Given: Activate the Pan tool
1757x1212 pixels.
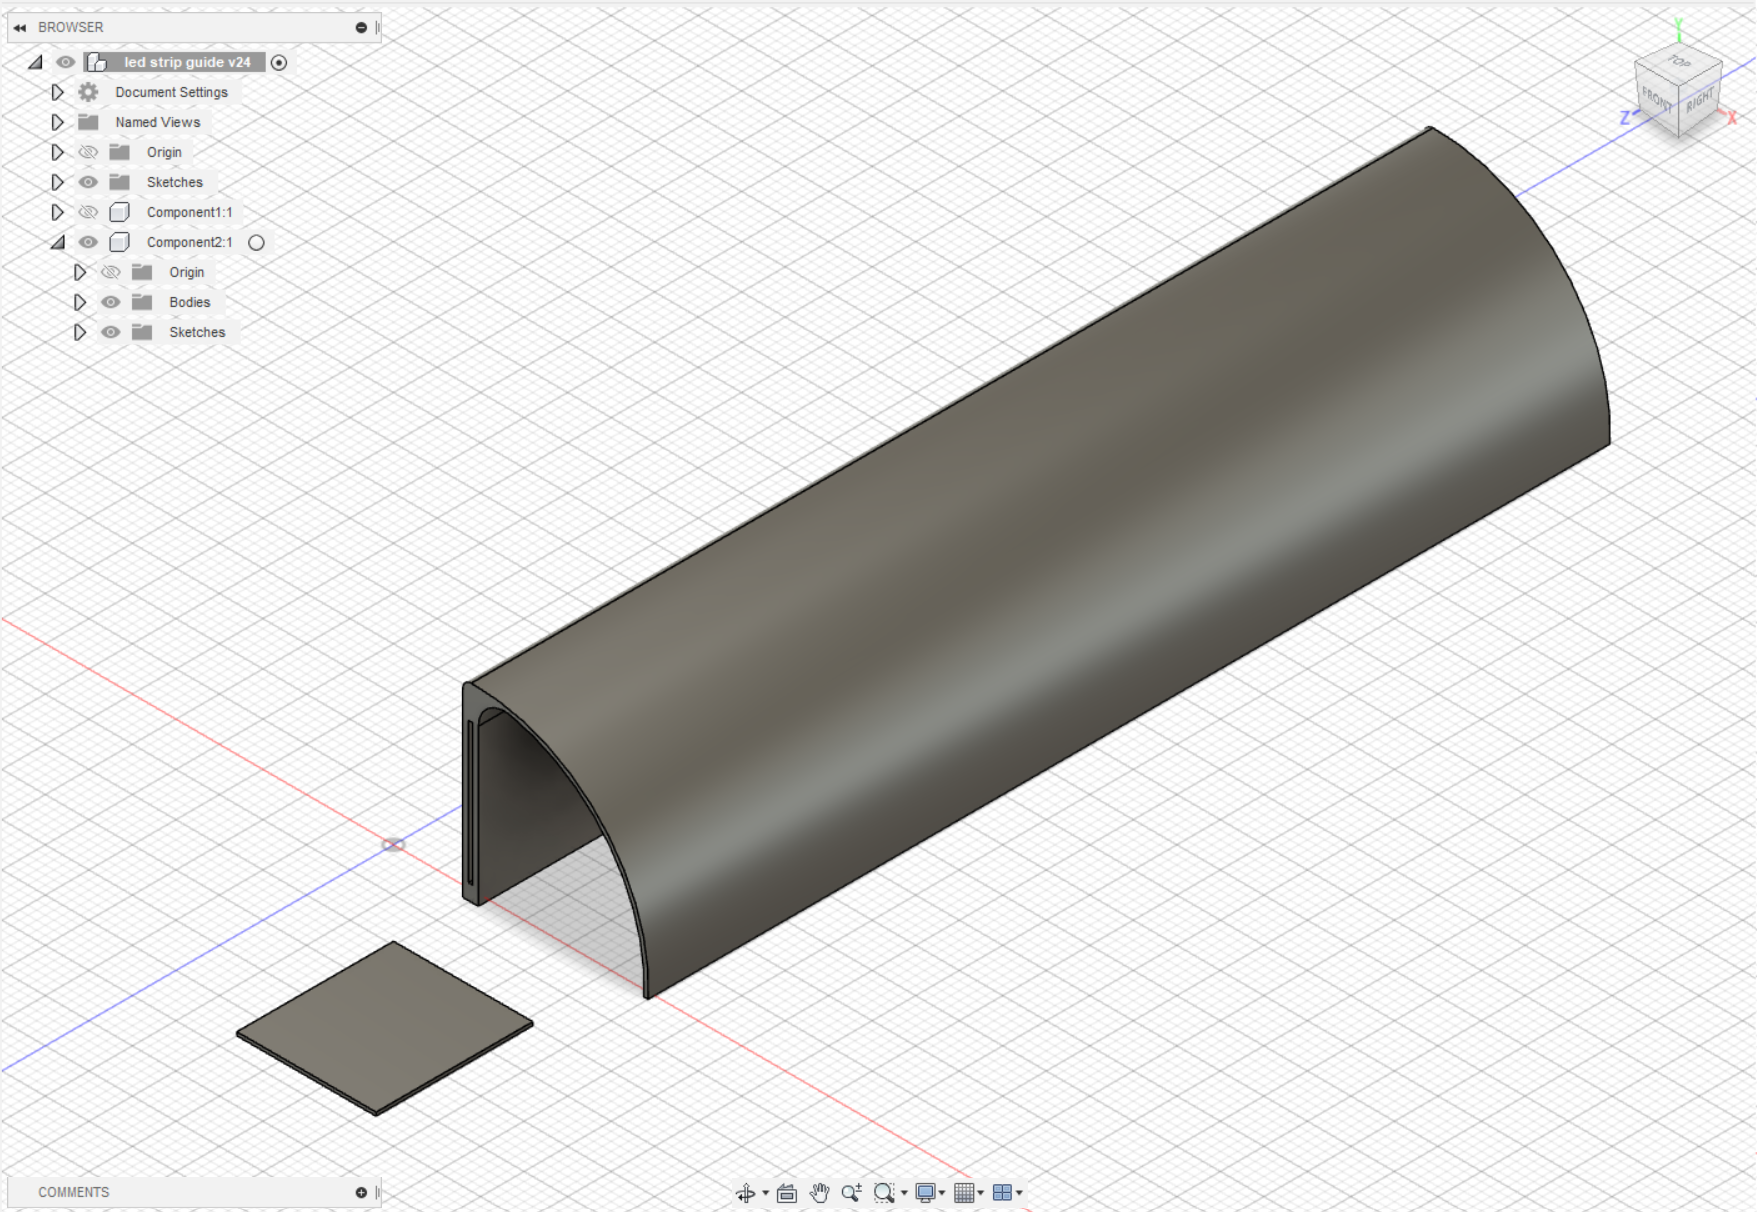Looking at the screenshot, I should click(818, 1192).
